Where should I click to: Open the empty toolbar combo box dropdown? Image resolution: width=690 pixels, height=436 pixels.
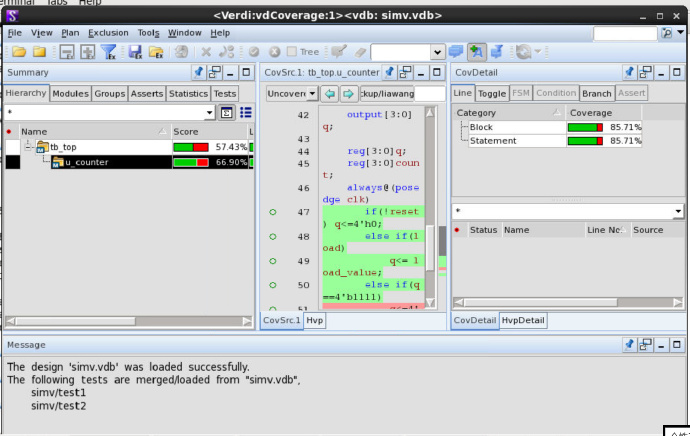tap(437, 52)
